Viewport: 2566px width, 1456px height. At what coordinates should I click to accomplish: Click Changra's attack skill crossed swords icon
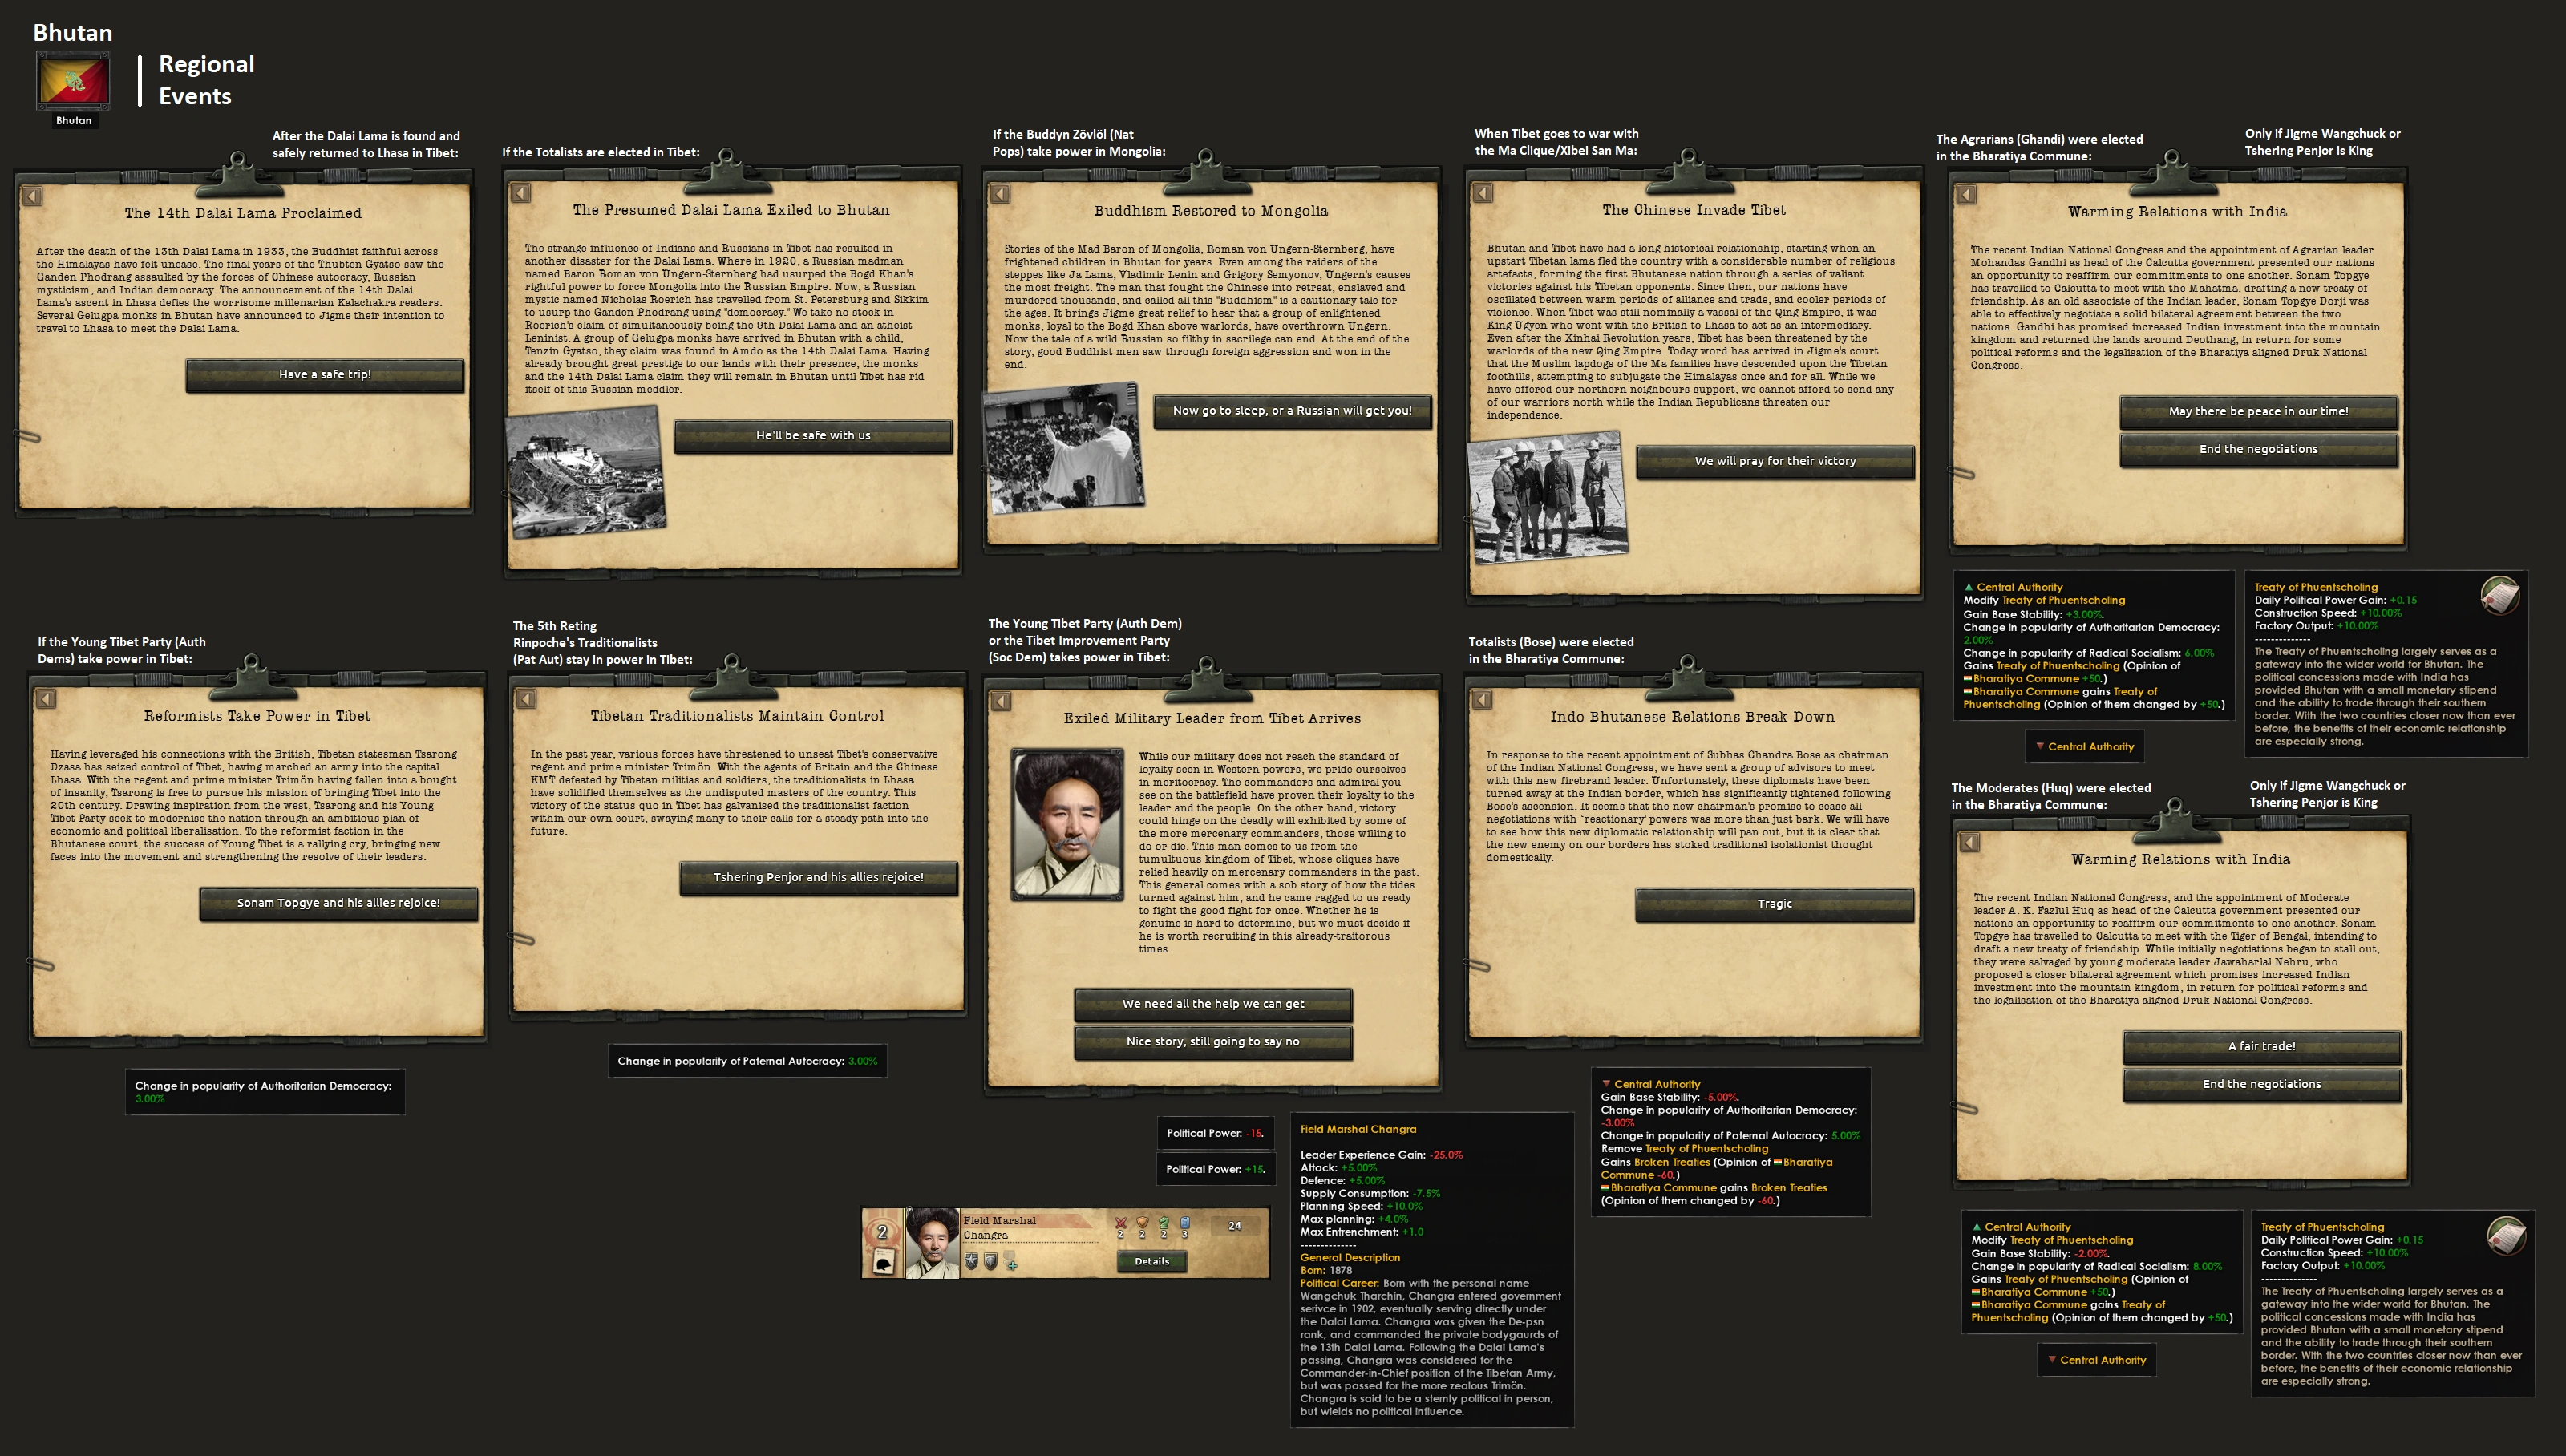pyautogui.click(x=1121, y=1223)
